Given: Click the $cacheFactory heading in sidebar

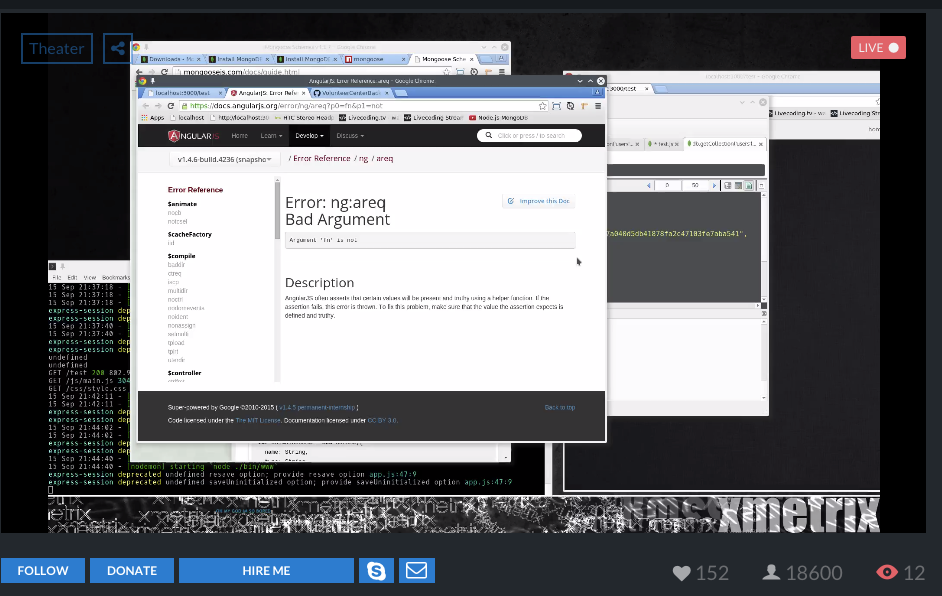Looking at the screenshot, I should click(190, 234).
